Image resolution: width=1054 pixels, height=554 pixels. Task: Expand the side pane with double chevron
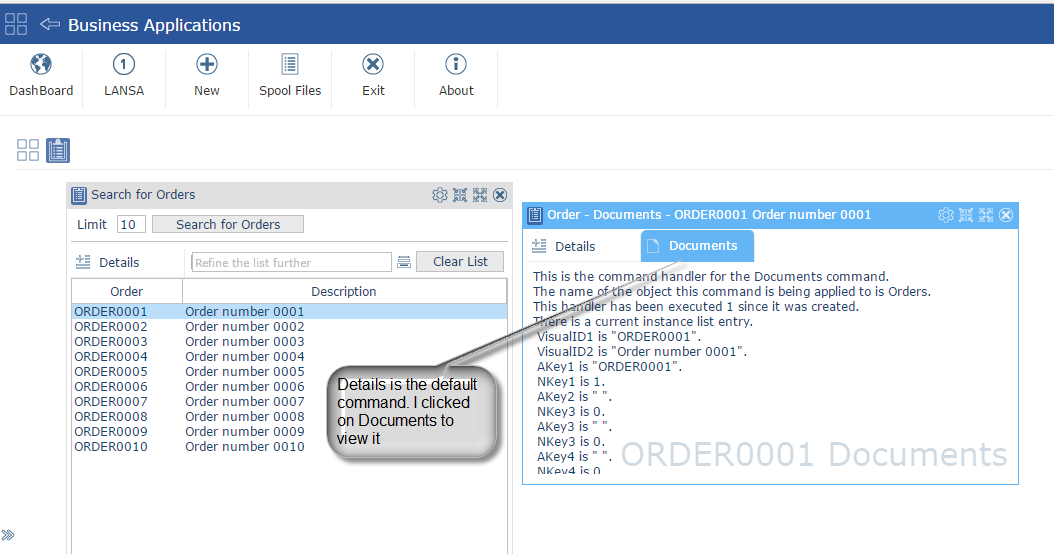point(8,535)
